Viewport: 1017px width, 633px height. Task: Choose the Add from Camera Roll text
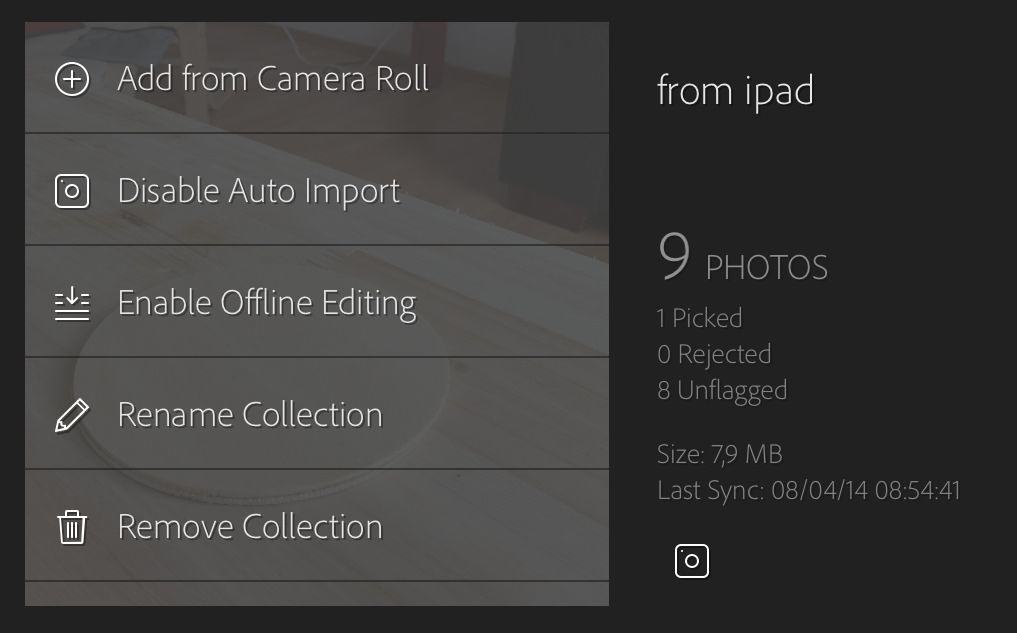[273, 79]
